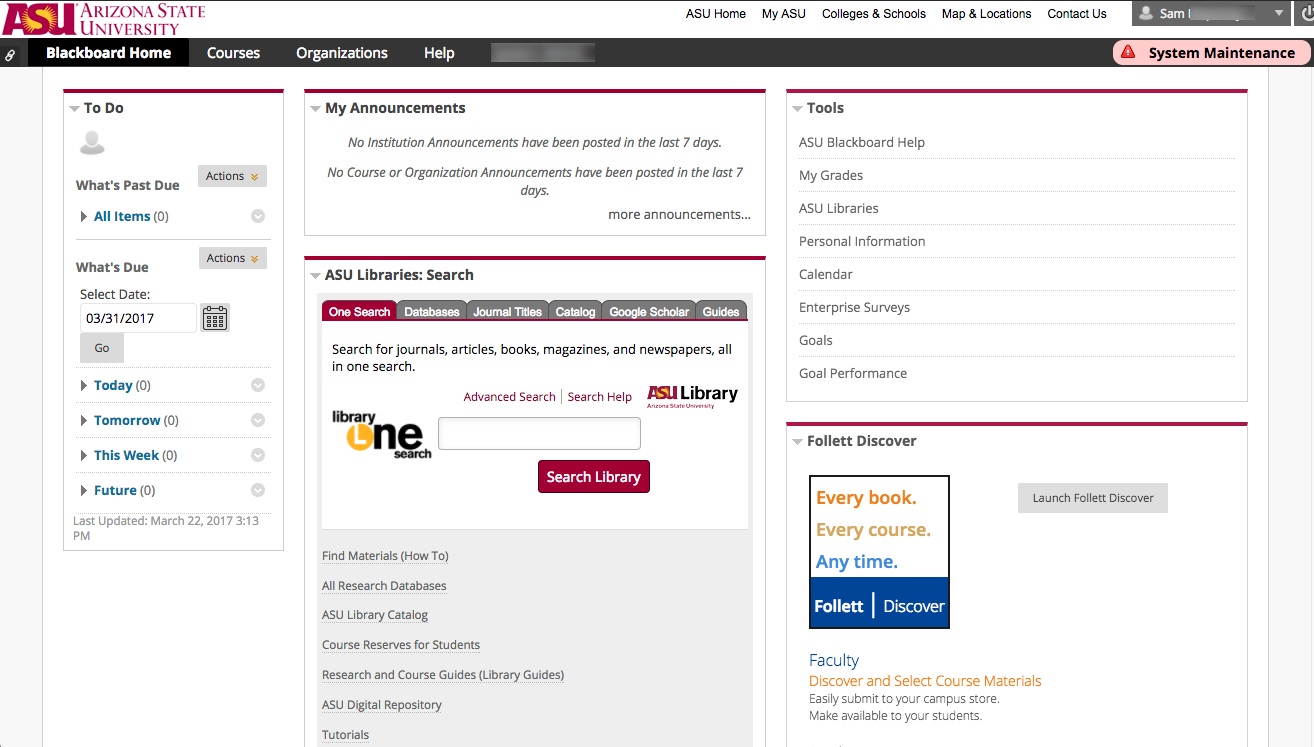Select the Journal Titles library tab
1314x747 pixels.
click(507, 311)
